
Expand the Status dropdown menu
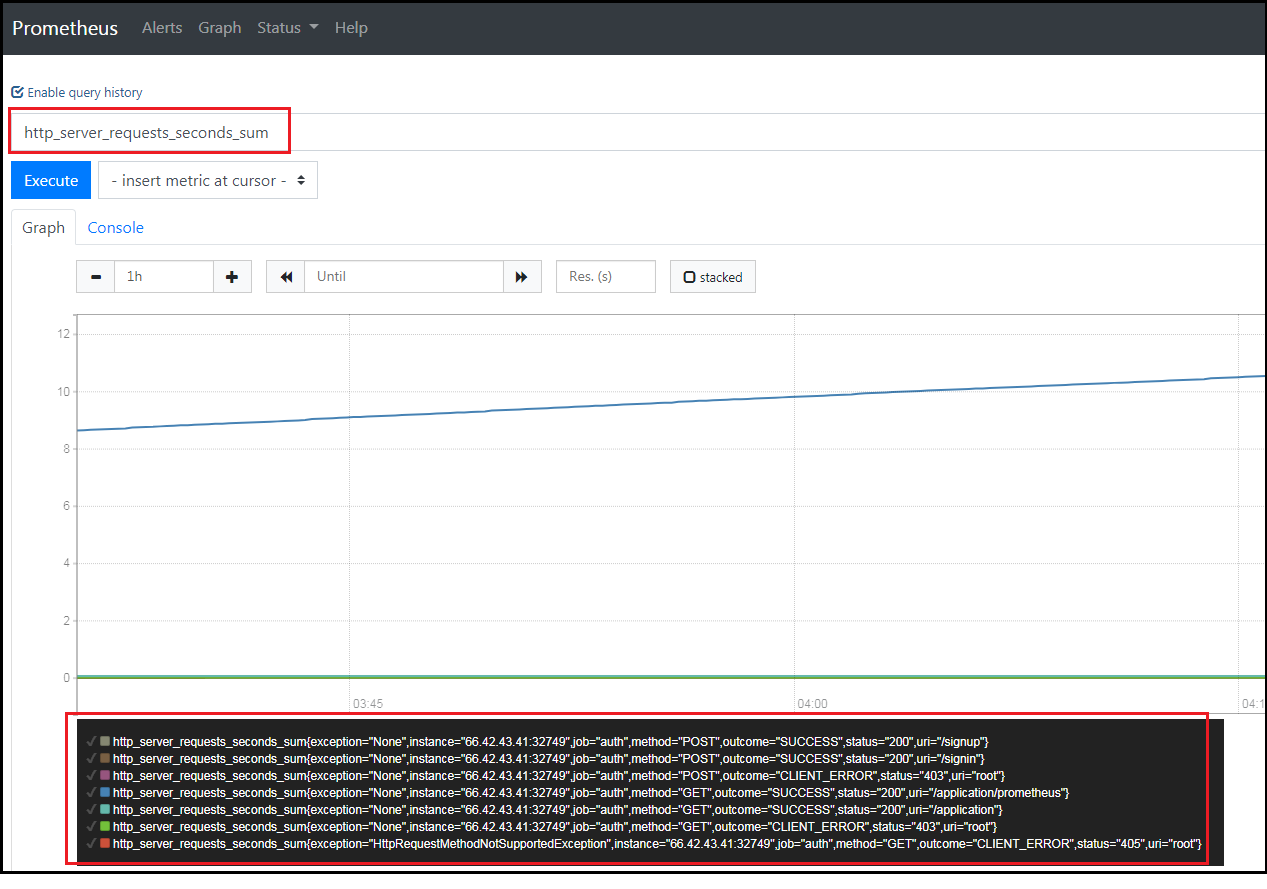click(x=288, y=28)
